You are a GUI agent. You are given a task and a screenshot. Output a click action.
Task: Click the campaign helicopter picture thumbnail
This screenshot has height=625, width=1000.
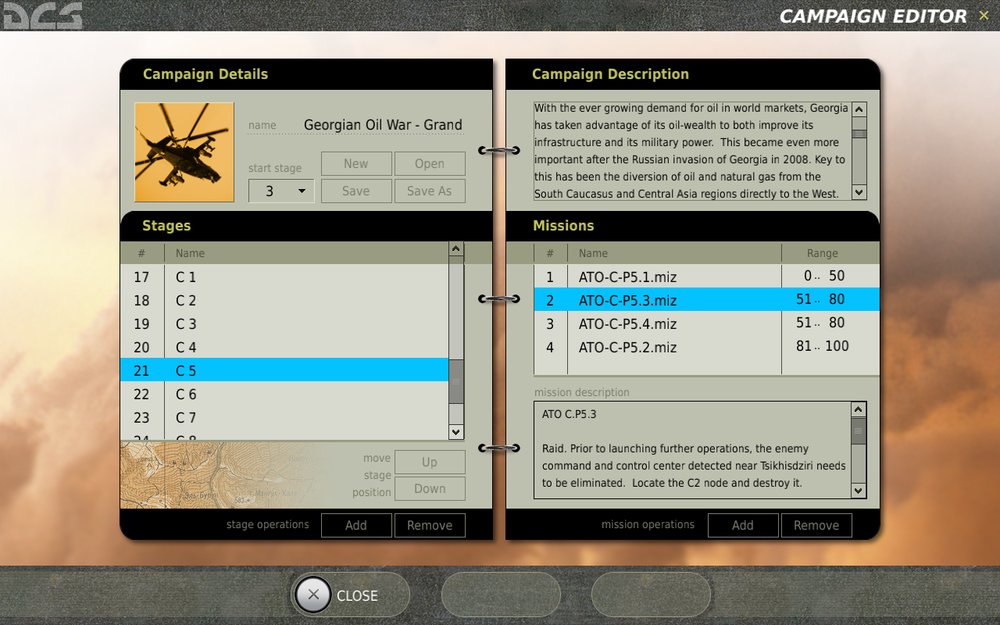tap(184, 152)
